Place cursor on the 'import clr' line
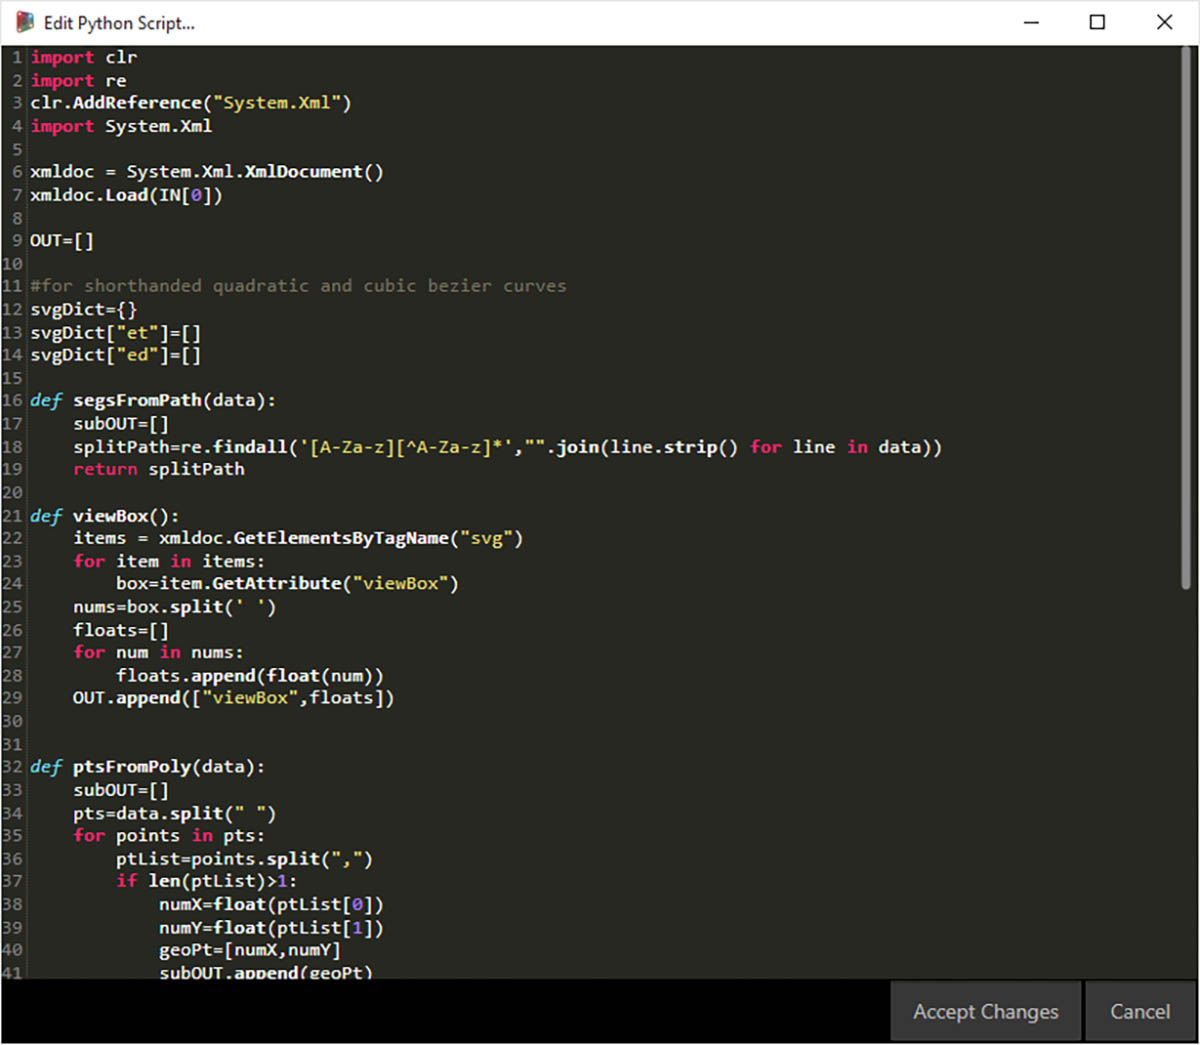1200x1045 pixels. click(x=84, y=58)
